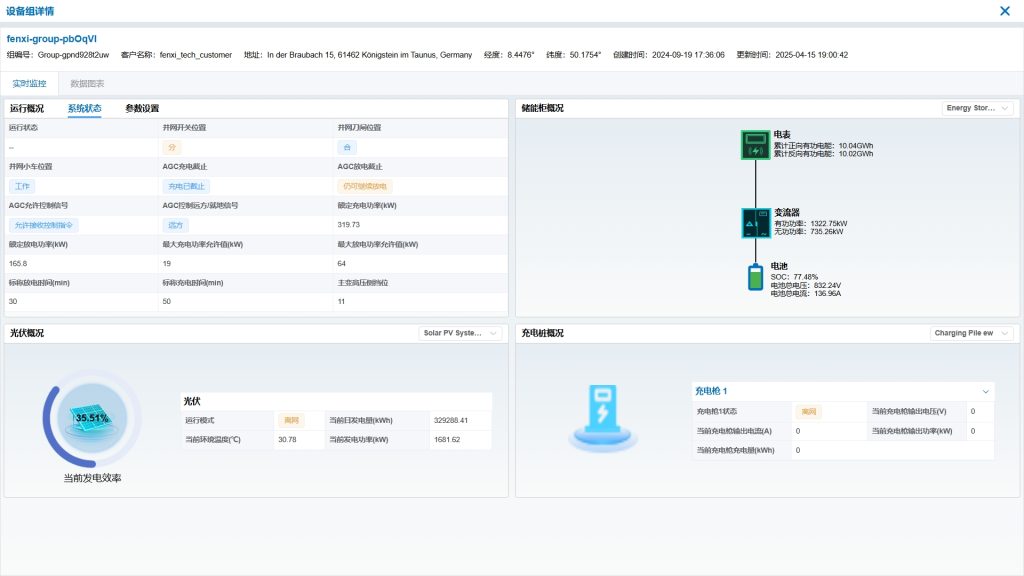Open the Charging Pile dropdown
1024x576 pixels.
click(971, 333)
